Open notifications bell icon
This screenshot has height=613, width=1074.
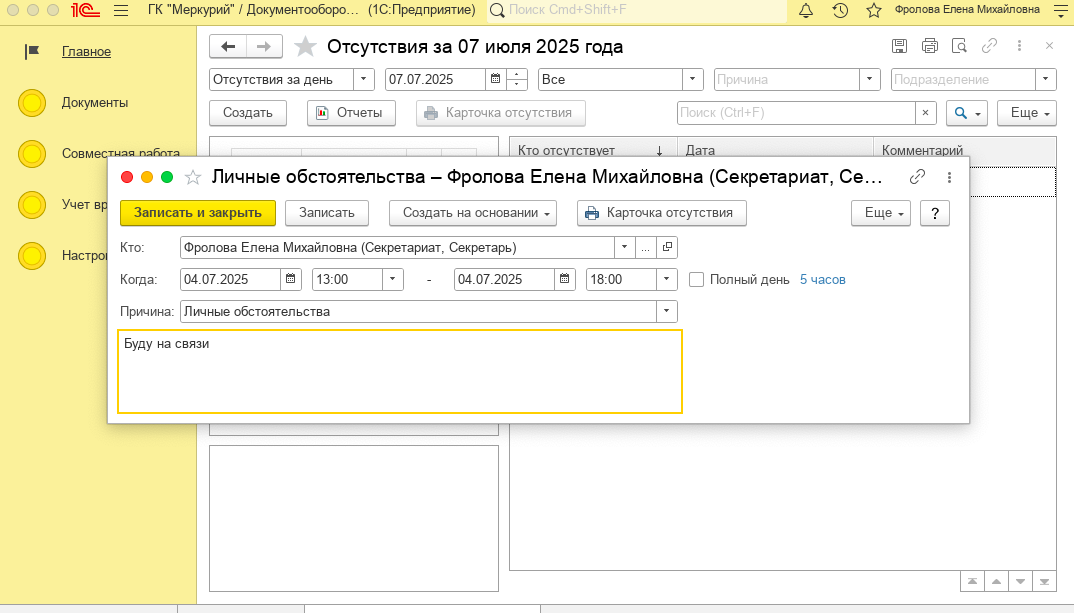[x=806, y=11]
